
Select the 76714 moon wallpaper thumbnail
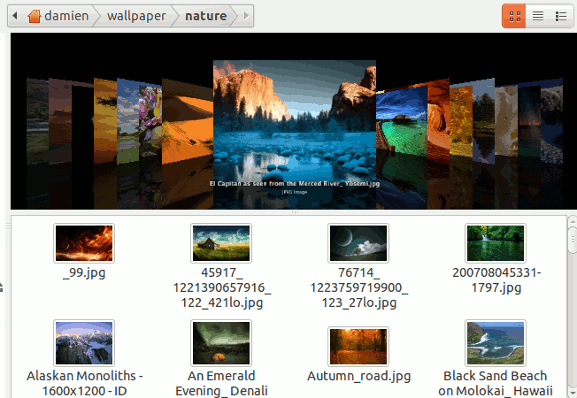pos(358,243)
